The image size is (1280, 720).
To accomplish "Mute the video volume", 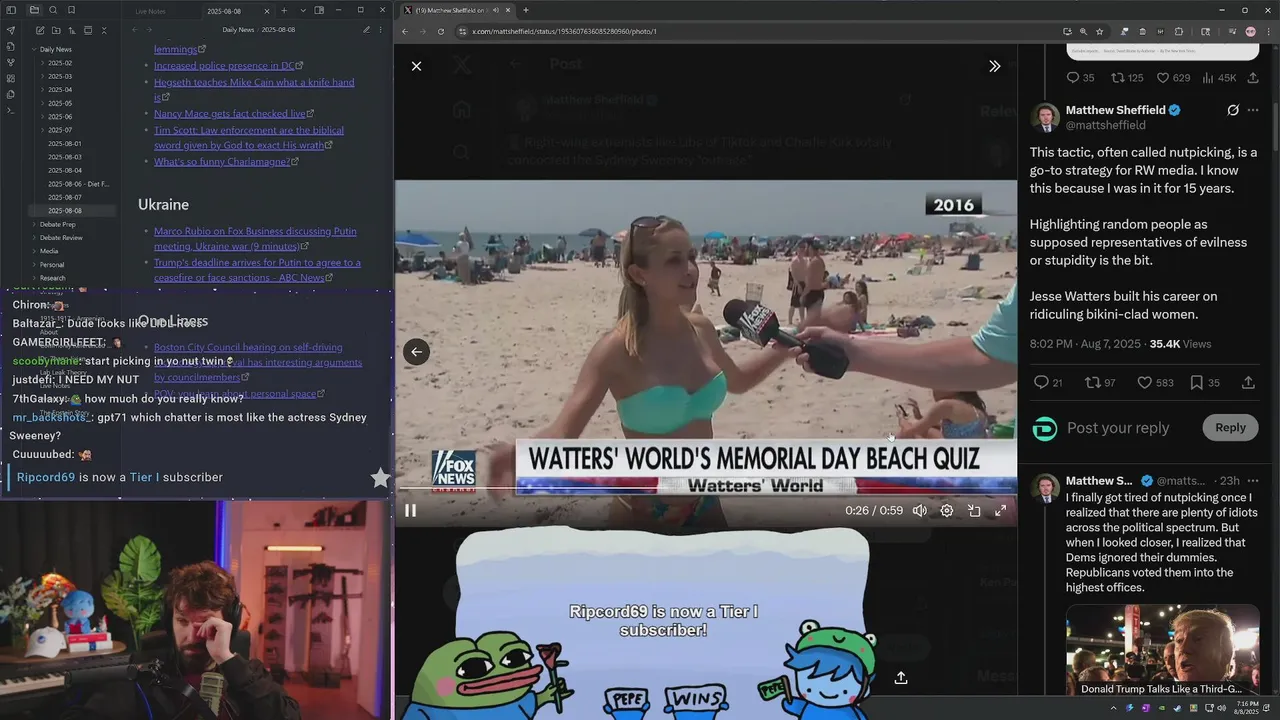I will click(x=919, y=510).
